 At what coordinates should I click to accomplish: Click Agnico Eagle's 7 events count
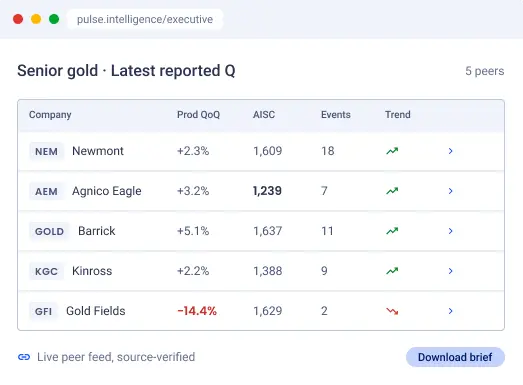point(324,191)
